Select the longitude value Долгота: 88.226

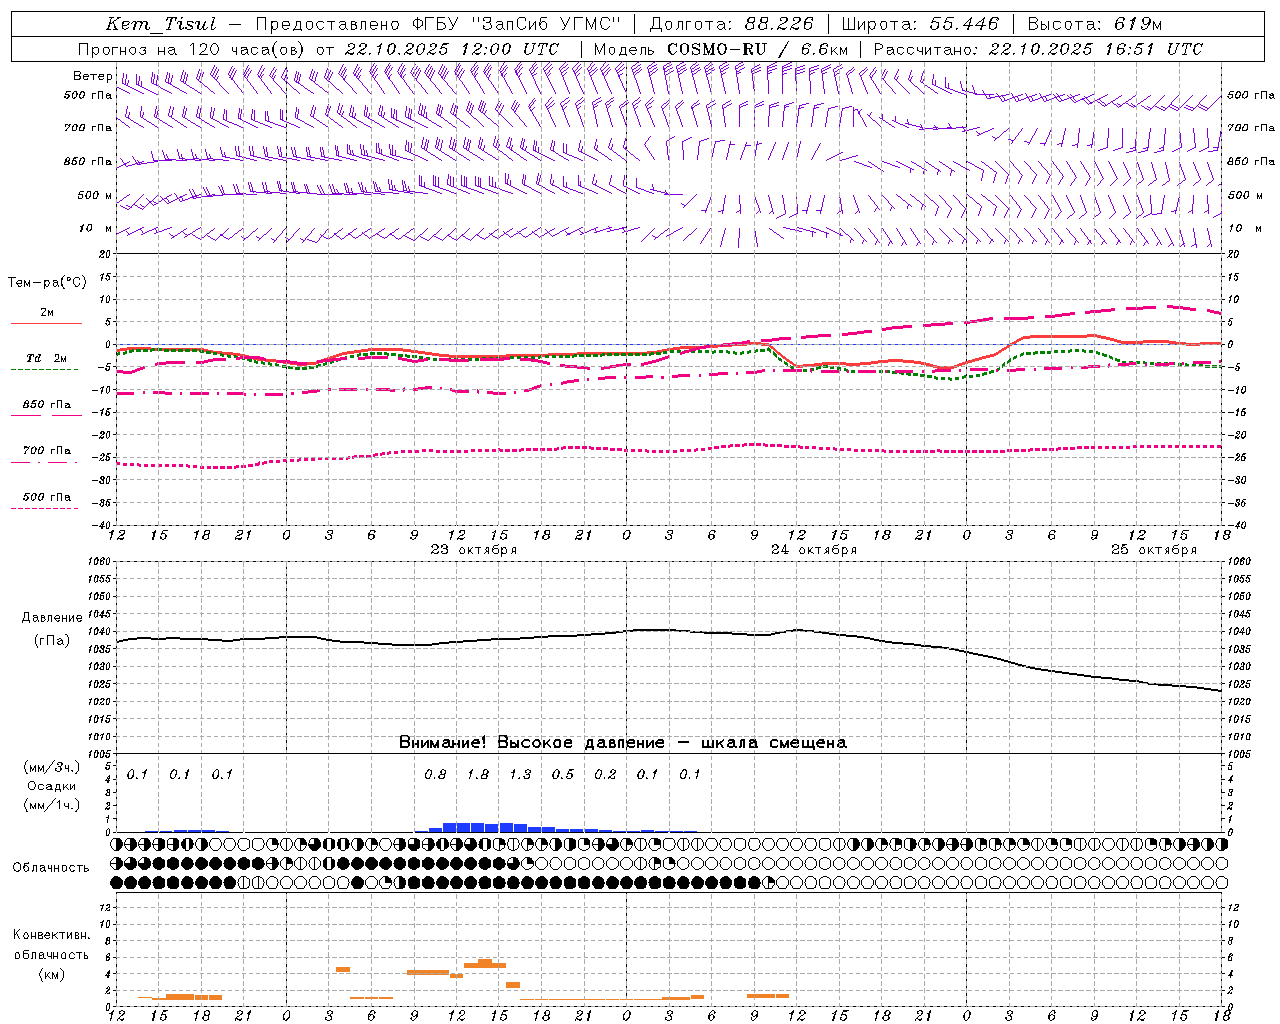pos(732,24)
